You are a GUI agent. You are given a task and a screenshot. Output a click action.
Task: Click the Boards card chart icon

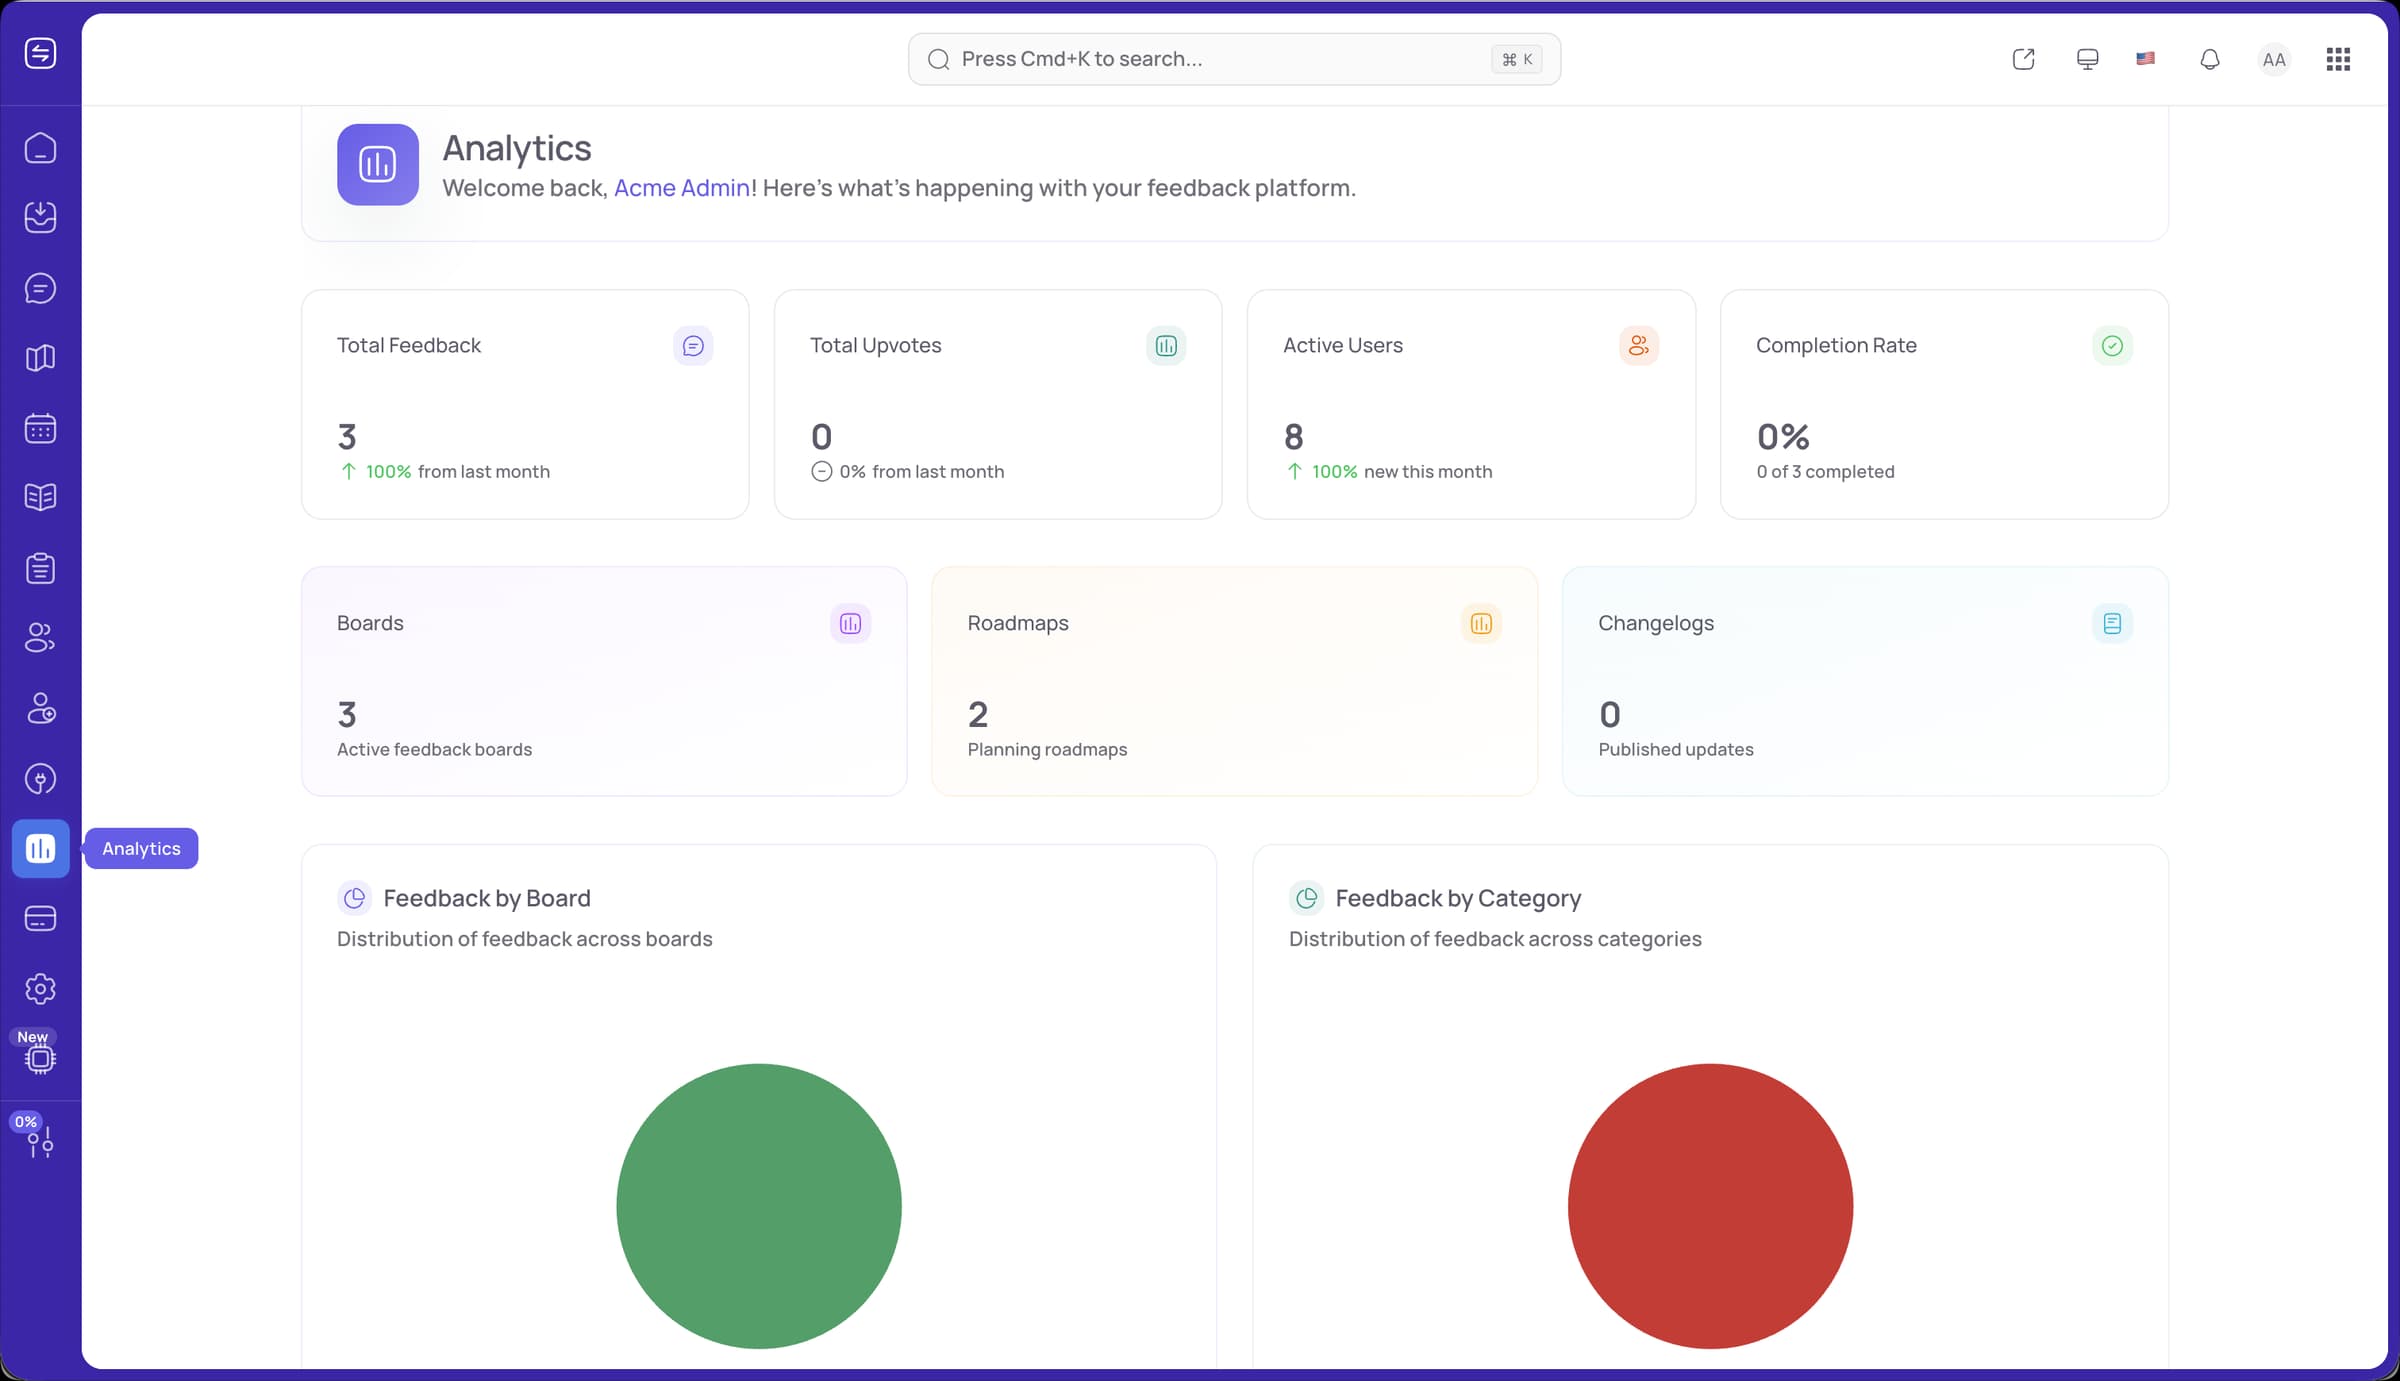pos(850,623)
